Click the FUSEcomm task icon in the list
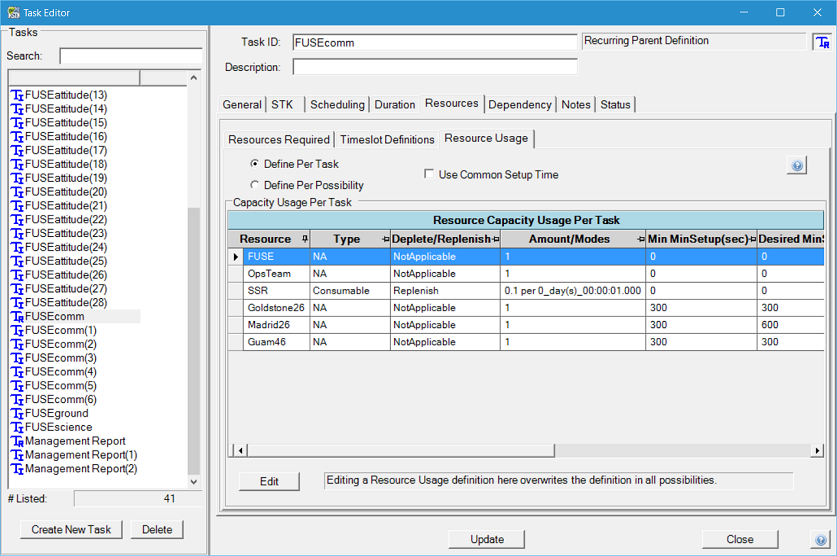The height and width of the screenshot is (556, 837). coord(17,317)
